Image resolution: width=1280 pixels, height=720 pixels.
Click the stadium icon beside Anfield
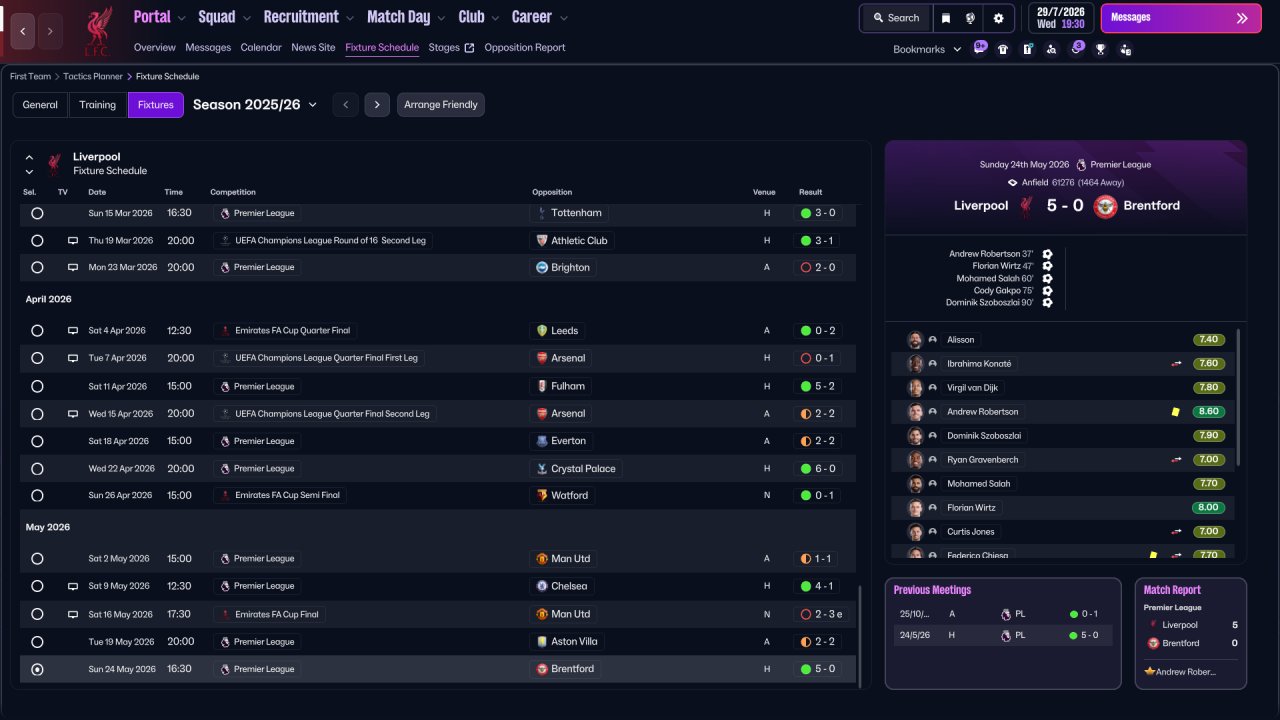[1012, 183]
